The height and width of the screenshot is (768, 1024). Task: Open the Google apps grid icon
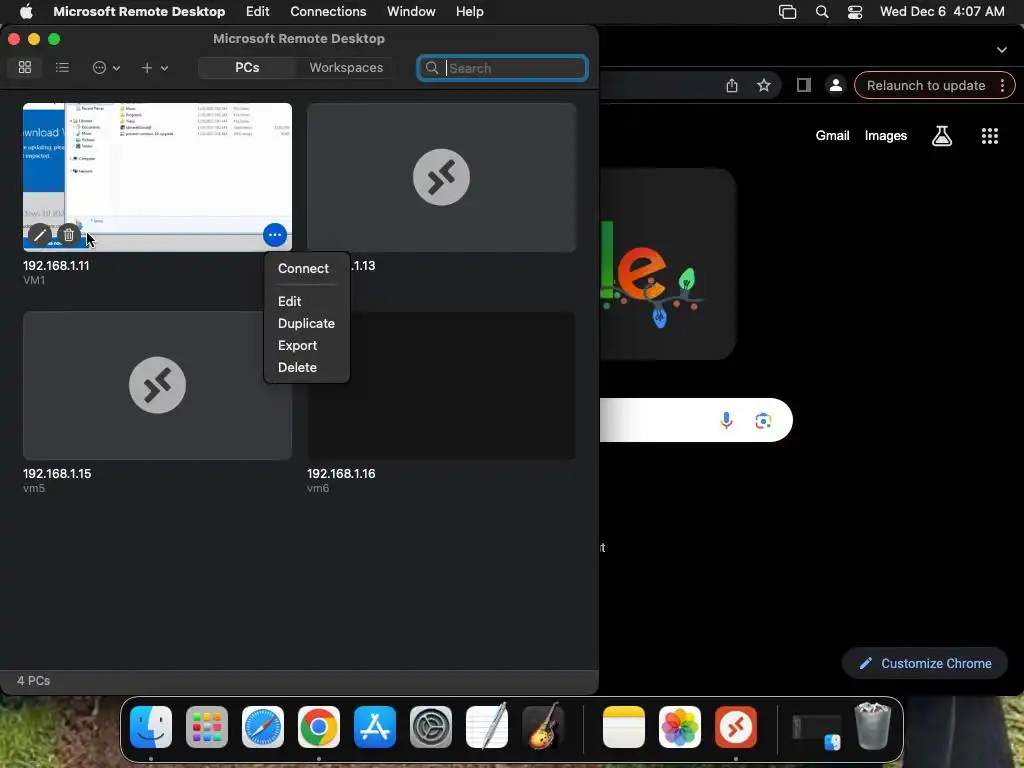pos(990,136)
